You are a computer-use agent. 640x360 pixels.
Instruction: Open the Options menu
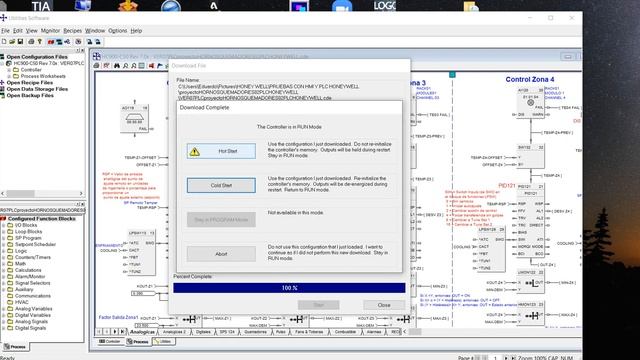[x=118, y=31]
